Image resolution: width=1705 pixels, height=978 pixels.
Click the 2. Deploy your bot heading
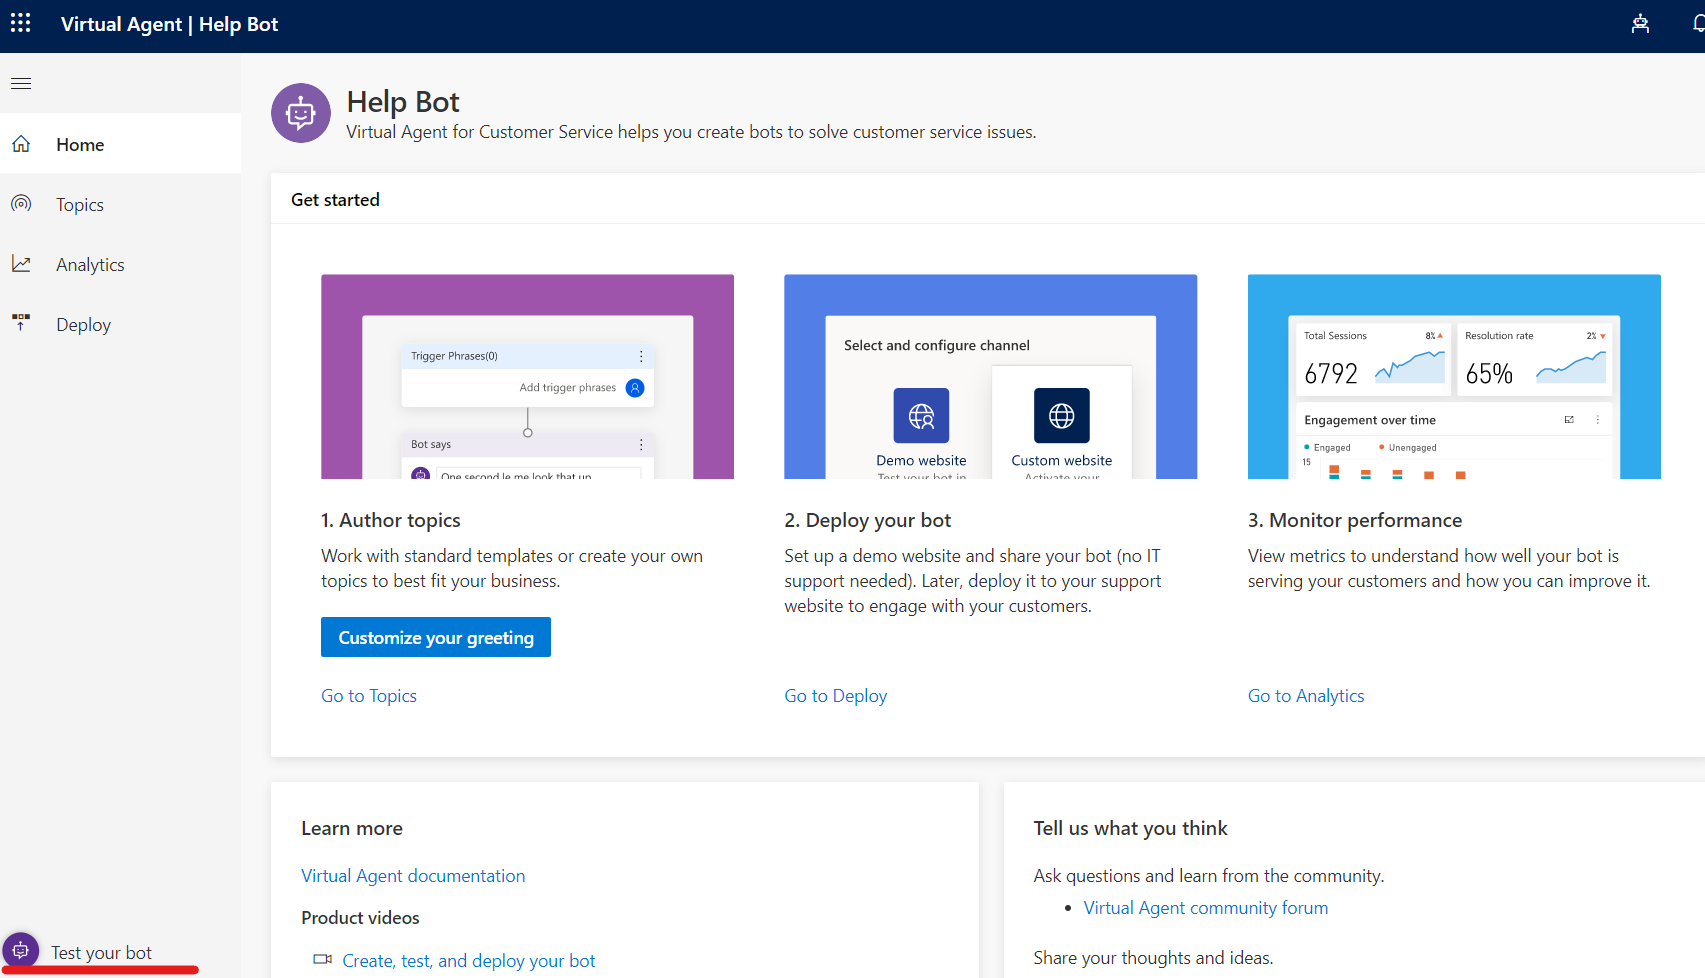coord(868,520)
